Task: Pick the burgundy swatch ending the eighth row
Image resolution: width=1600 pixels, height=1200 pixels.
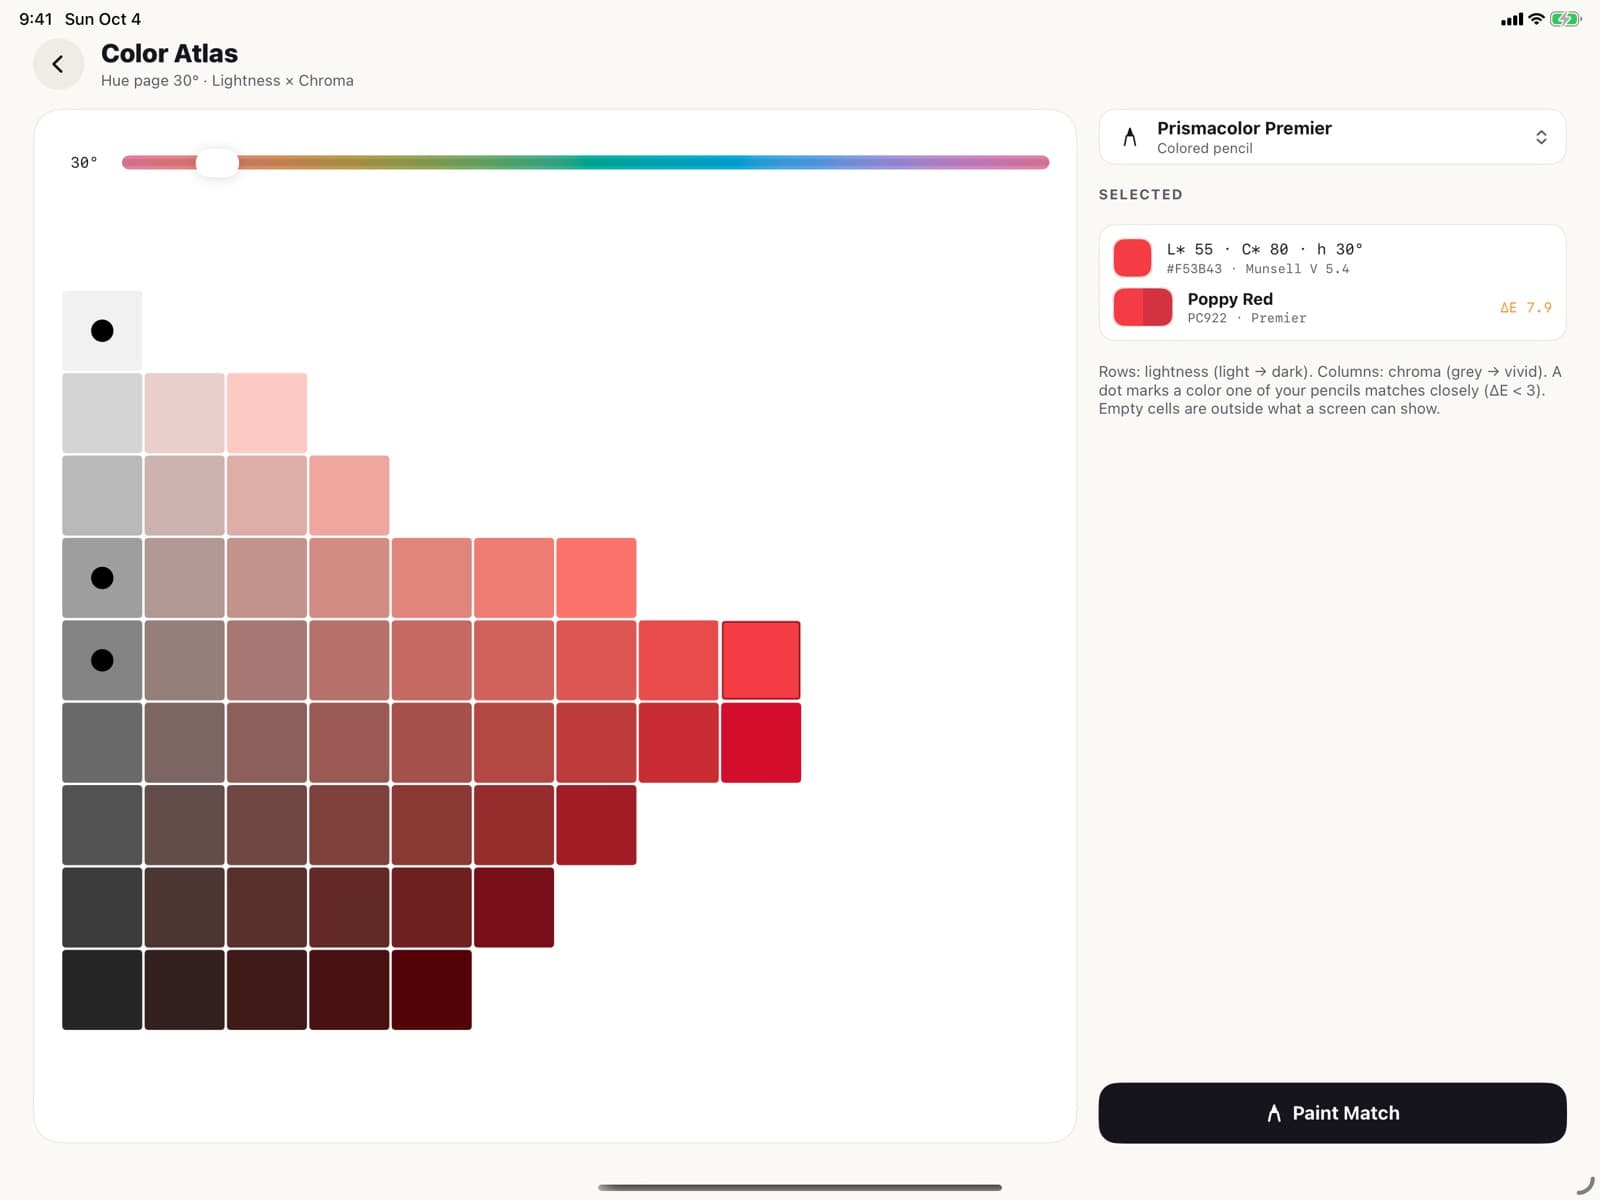Action: tap(514, 907)
